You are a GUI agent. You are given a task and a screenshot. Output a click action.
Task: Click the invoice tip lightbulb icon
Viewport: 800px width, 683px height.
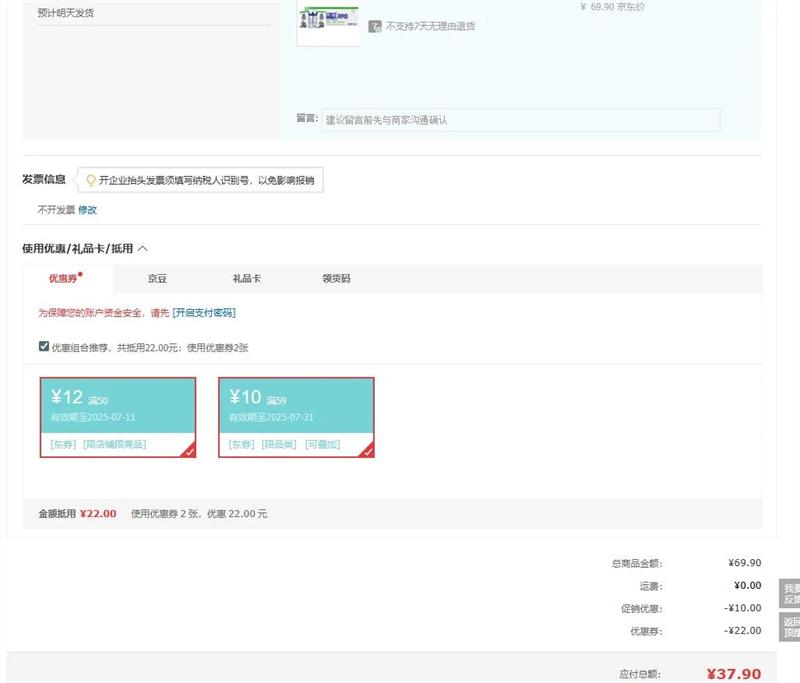coord(91,181)
